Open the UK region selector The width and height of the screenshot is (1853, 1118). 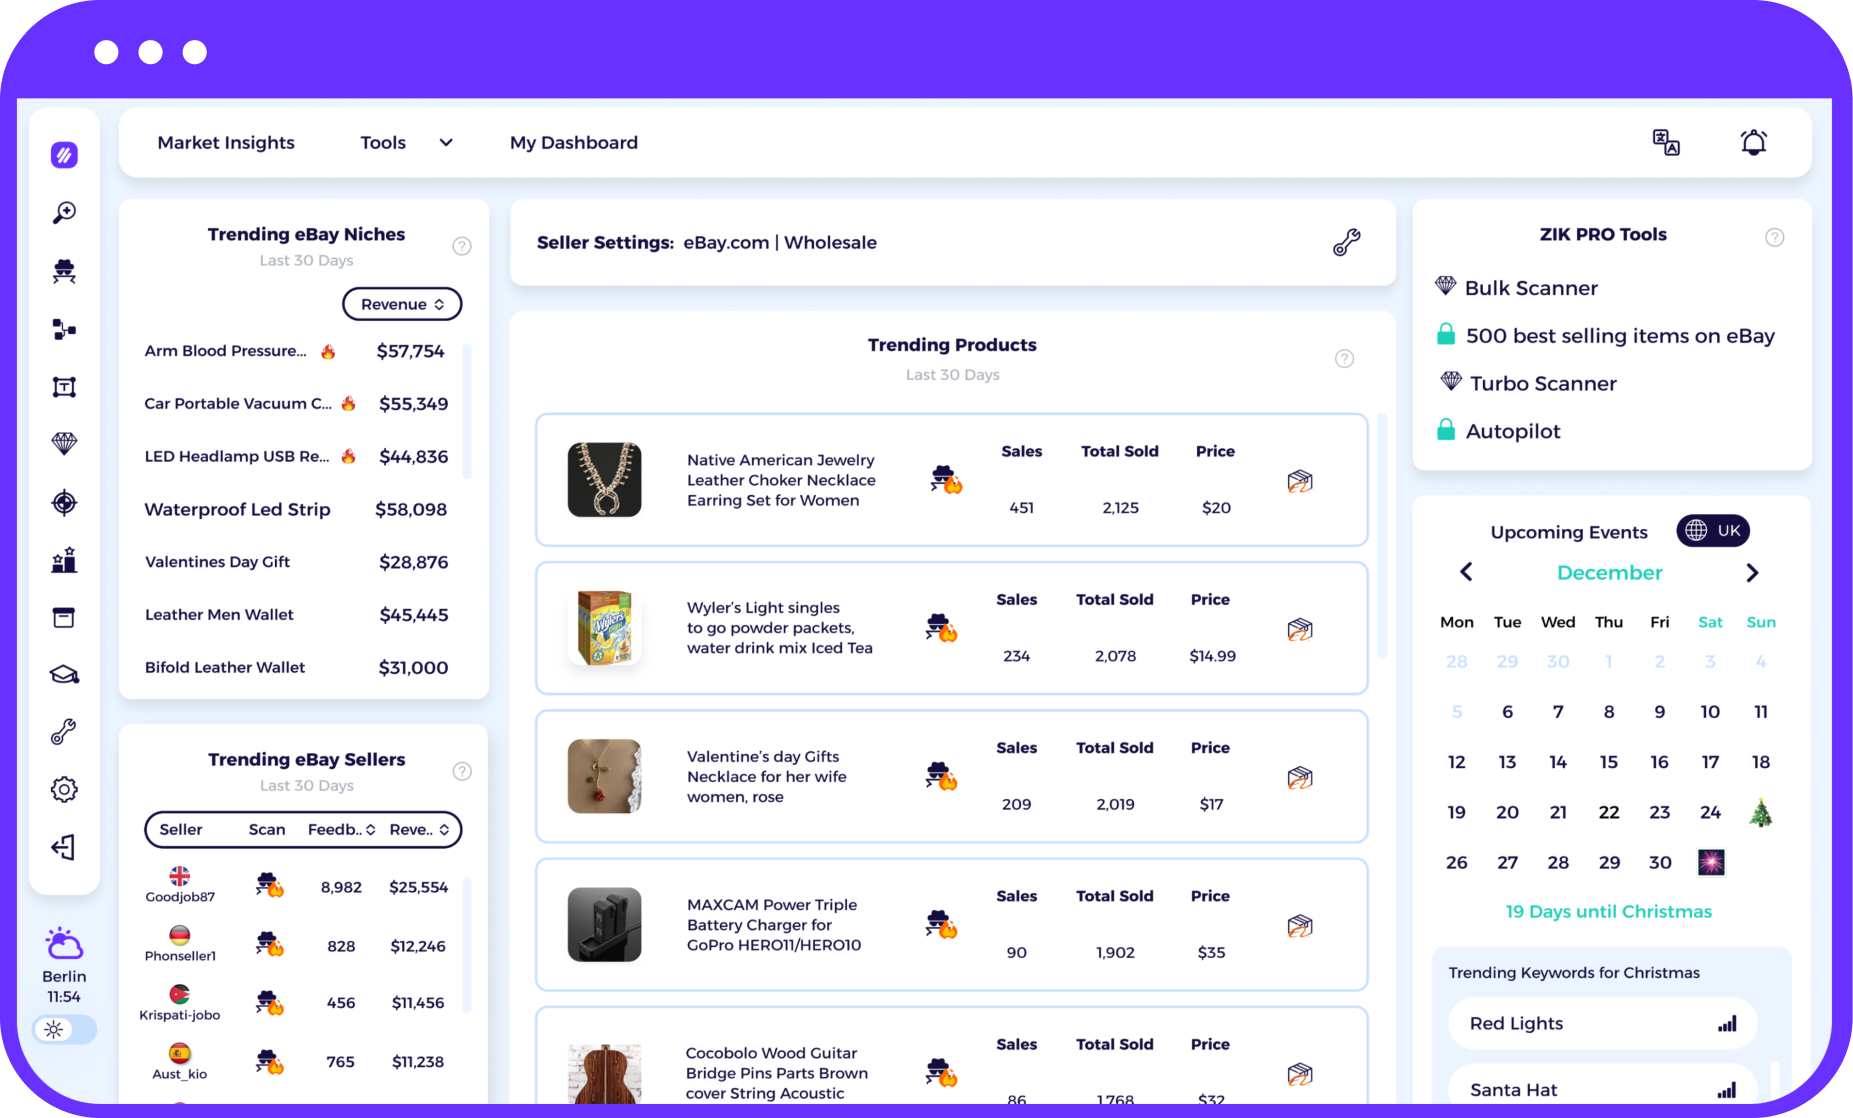coord(1713,531)
